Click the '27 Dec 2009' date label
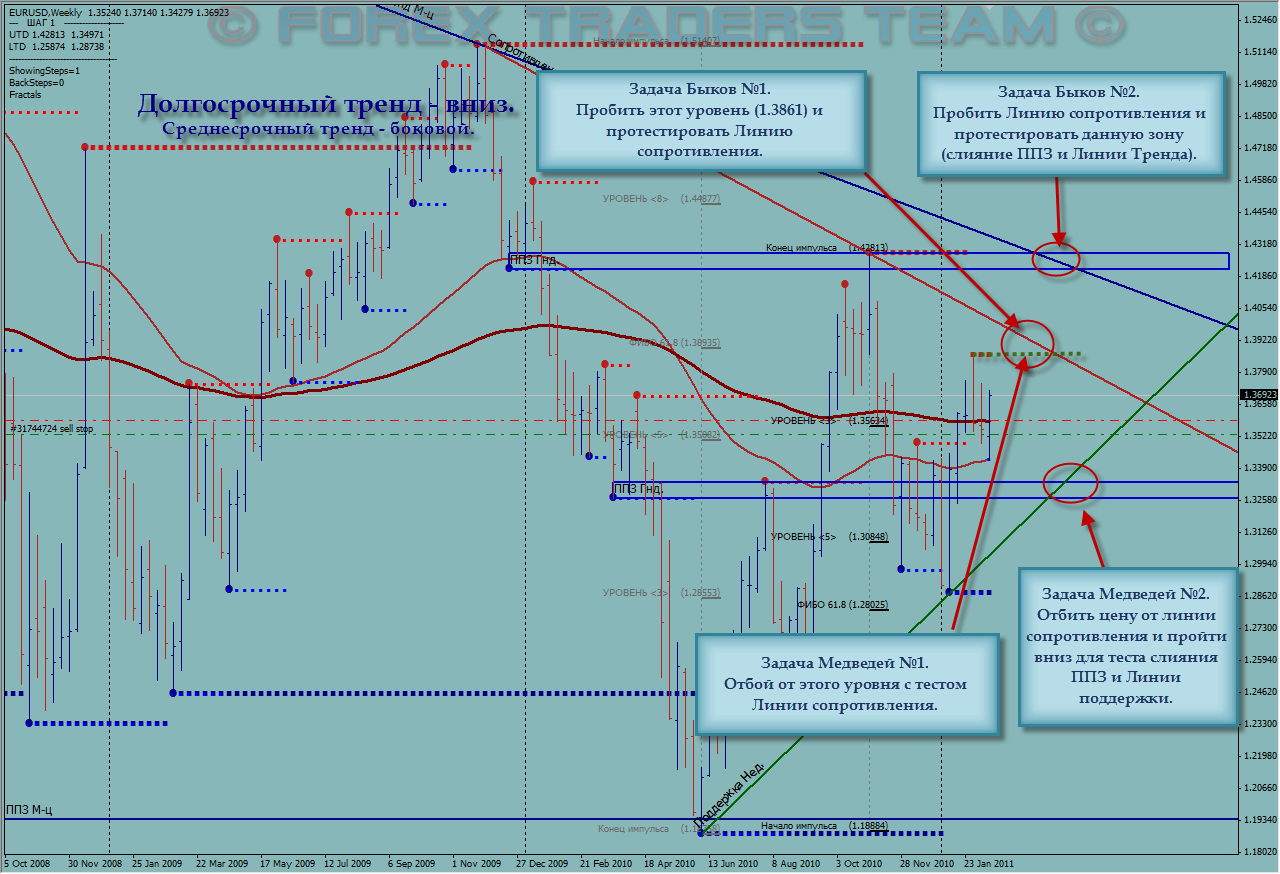The image size is (1280, 874). click(541, 862)
